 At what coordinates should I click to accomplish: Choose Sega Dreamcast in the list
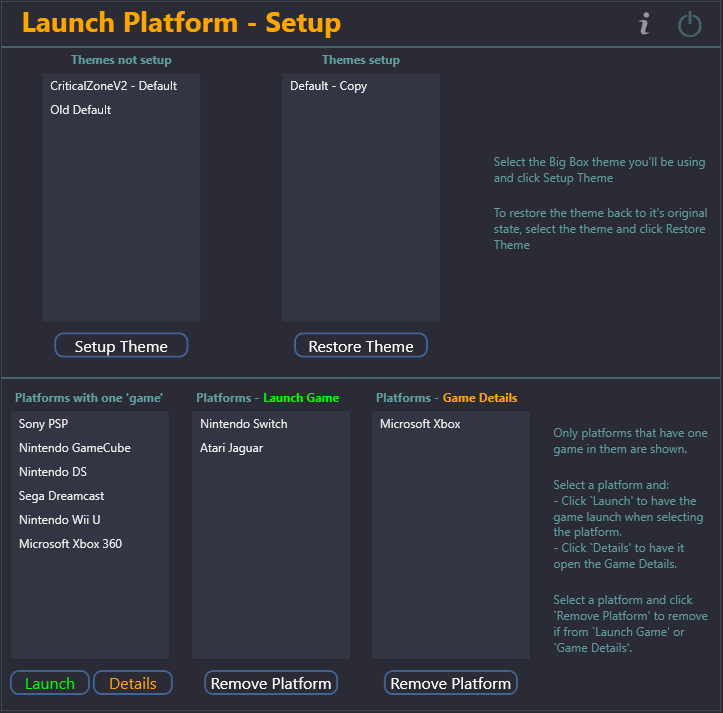click(62, 496)
